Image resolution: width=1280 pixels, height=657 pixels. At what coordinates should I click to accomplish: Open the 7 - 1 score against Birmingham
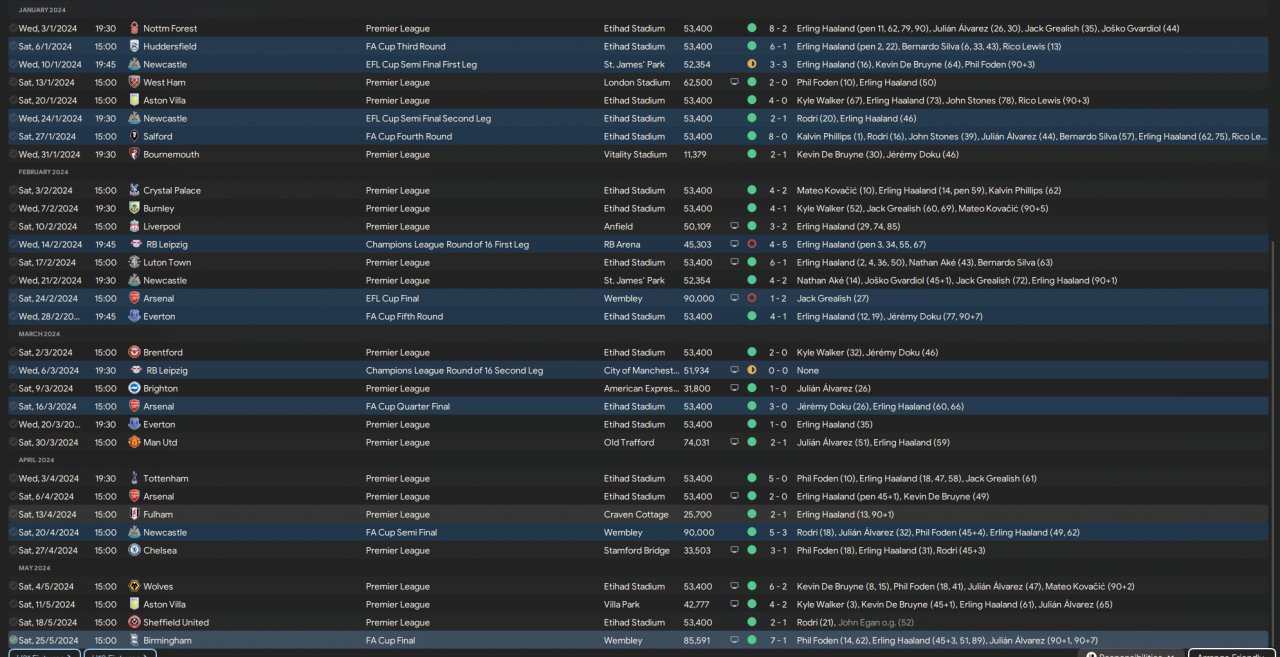pos(778,641)
